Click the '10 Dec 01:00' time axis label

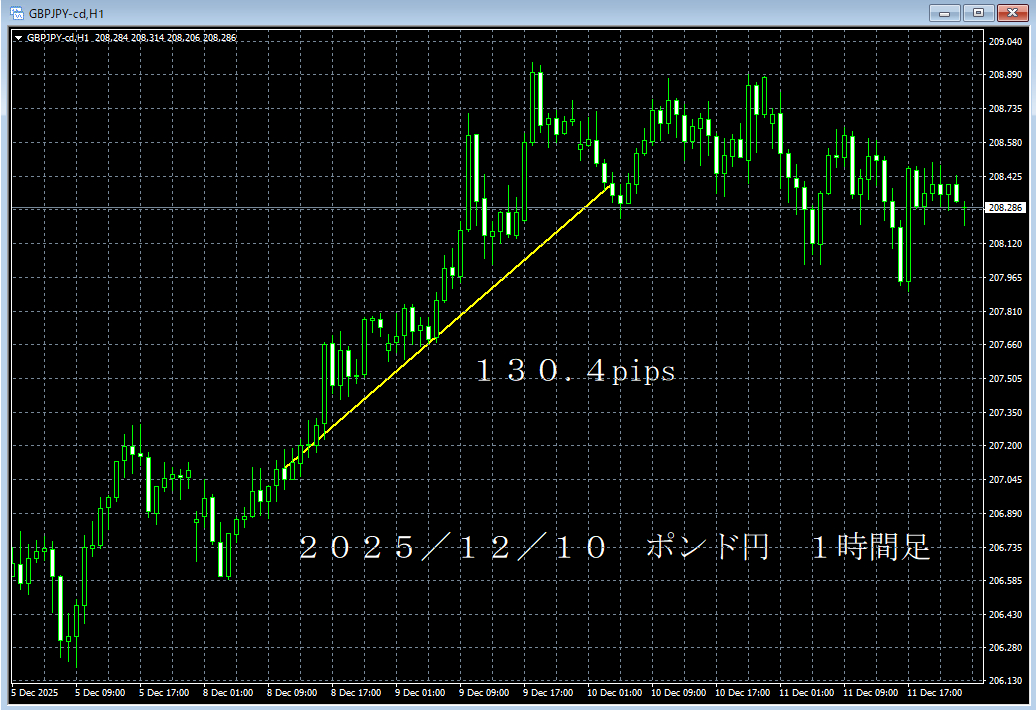coord(614,693)
